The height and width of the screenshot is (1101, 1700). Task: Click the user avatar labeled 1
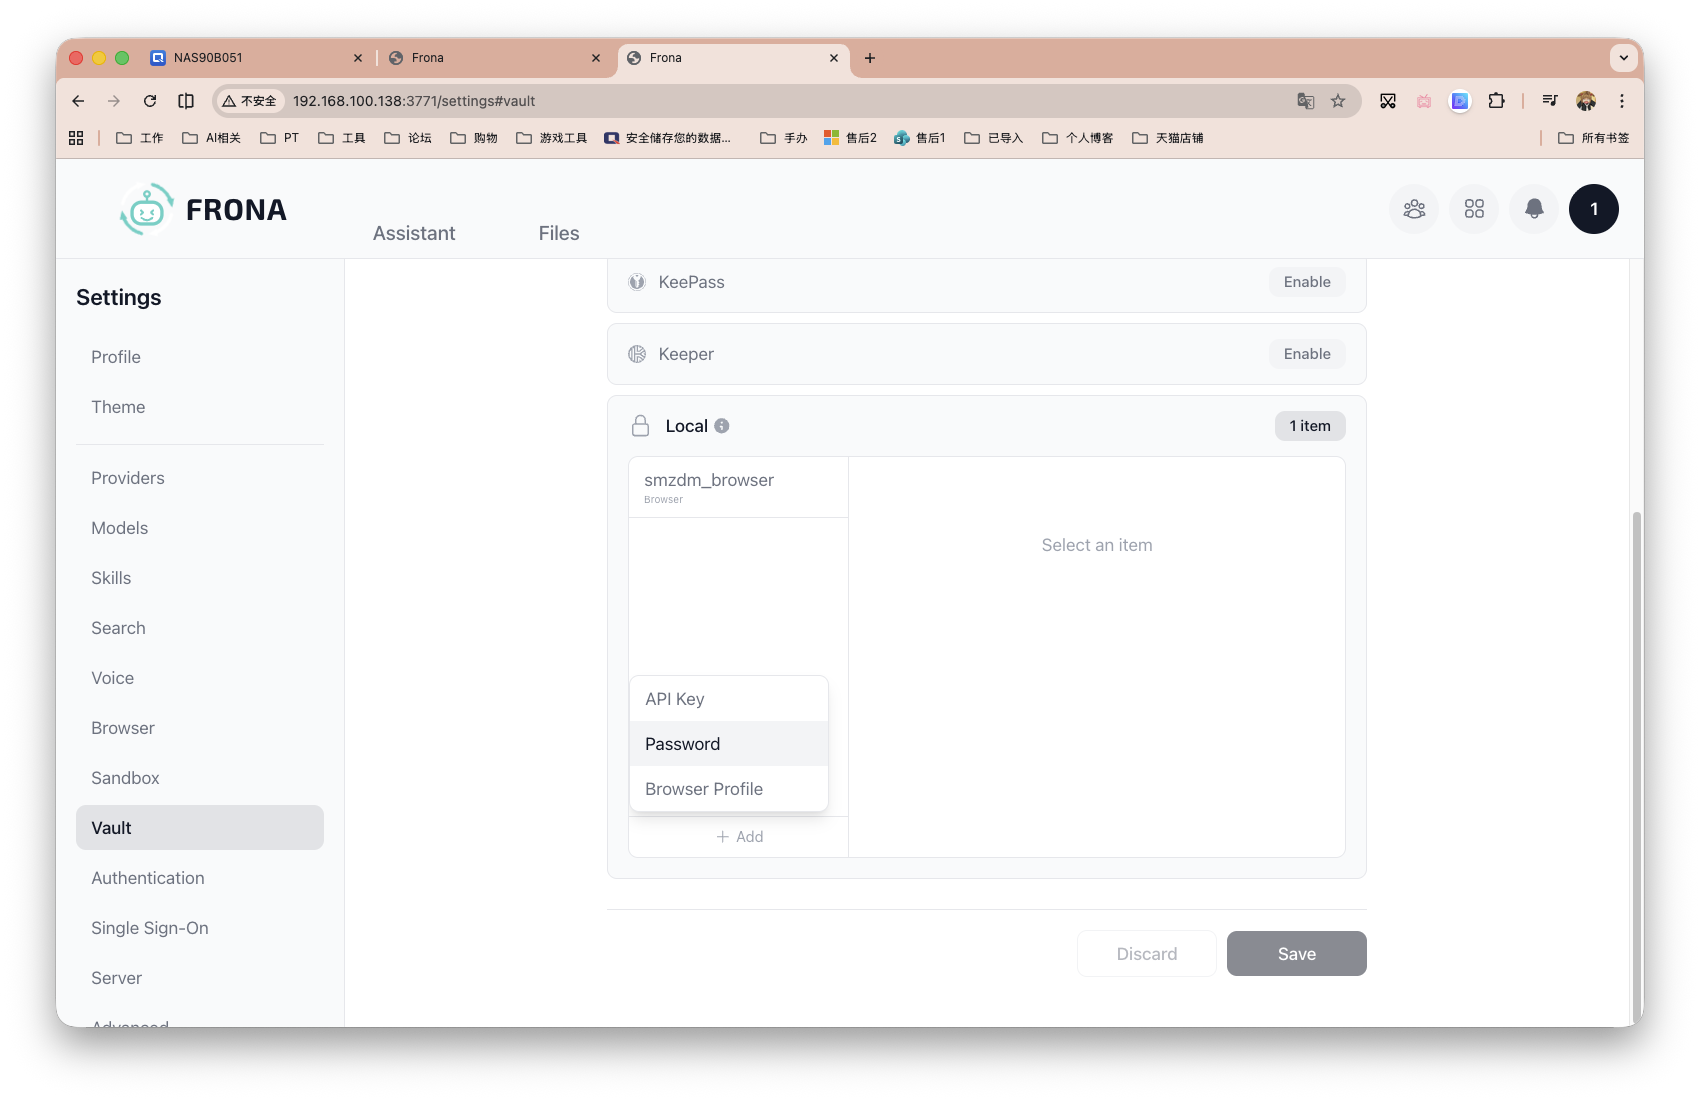(1593, 209)
